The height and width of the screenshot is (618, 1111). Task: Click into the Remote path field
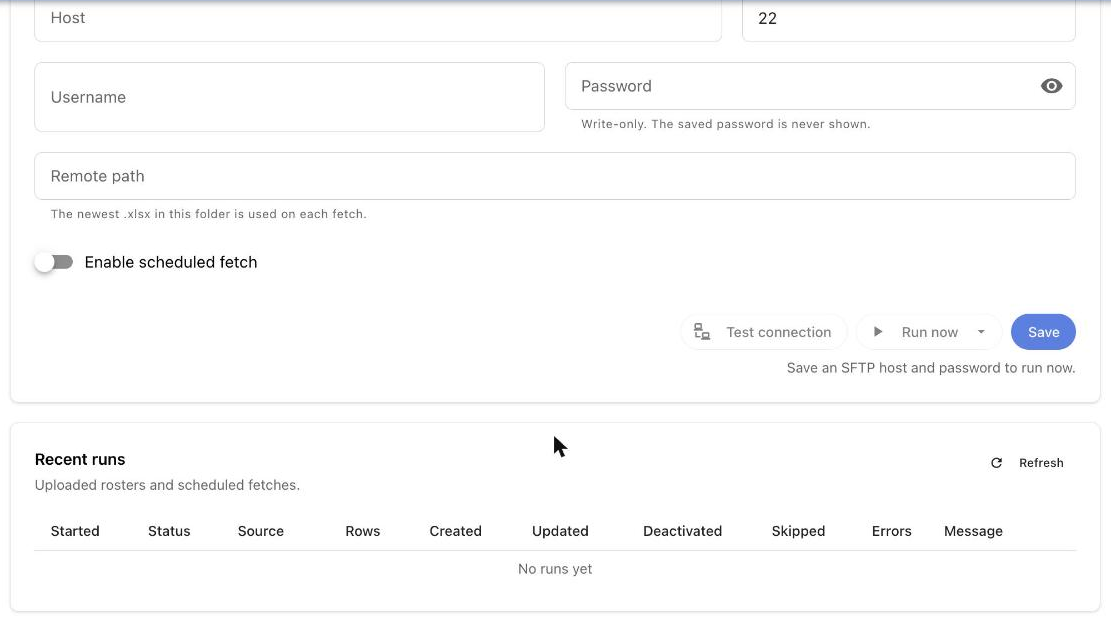click(555, 176)
